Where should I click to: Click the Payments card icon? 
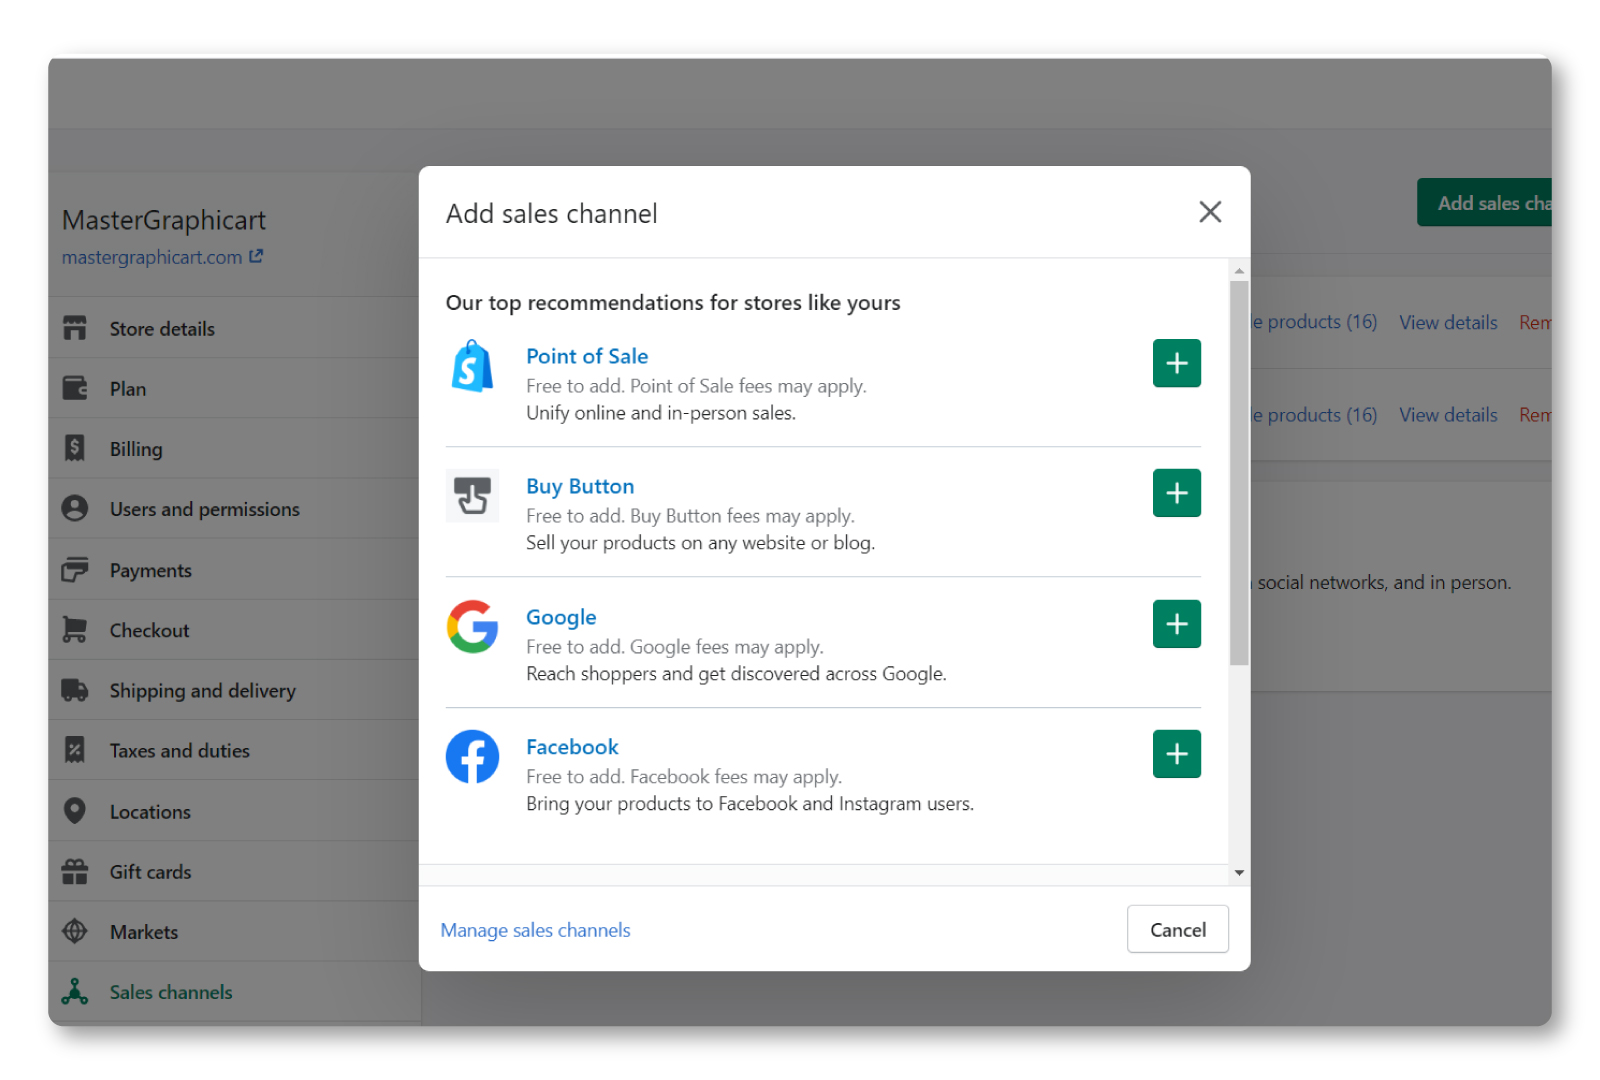(75, 569)
